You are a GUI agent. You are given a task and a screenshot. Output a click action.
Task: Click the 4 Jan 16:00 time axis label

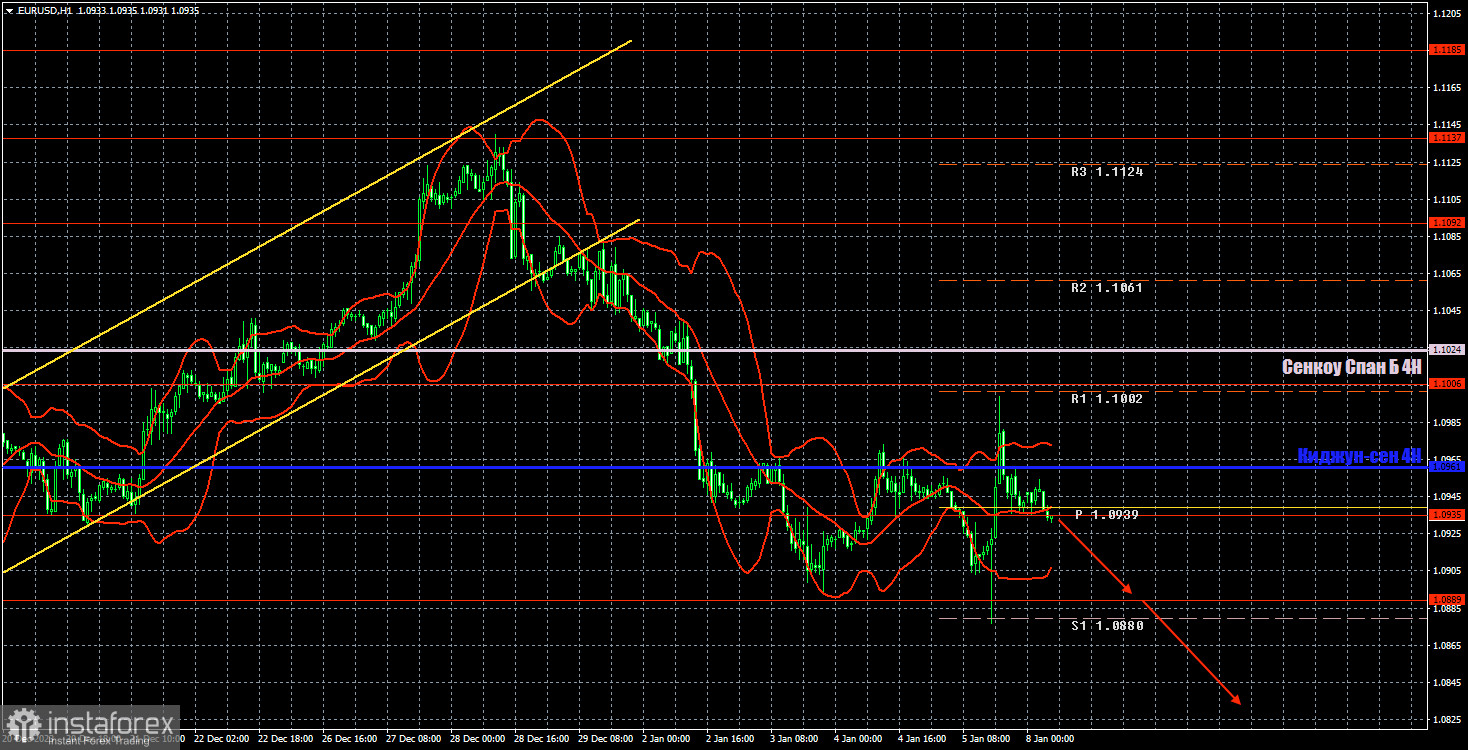[x=923, y=739]
